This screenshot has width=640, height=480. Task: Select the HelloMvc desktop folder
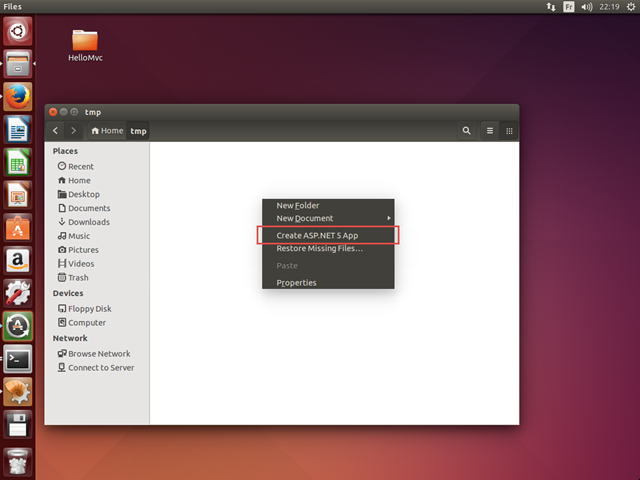tap(85, 45)
